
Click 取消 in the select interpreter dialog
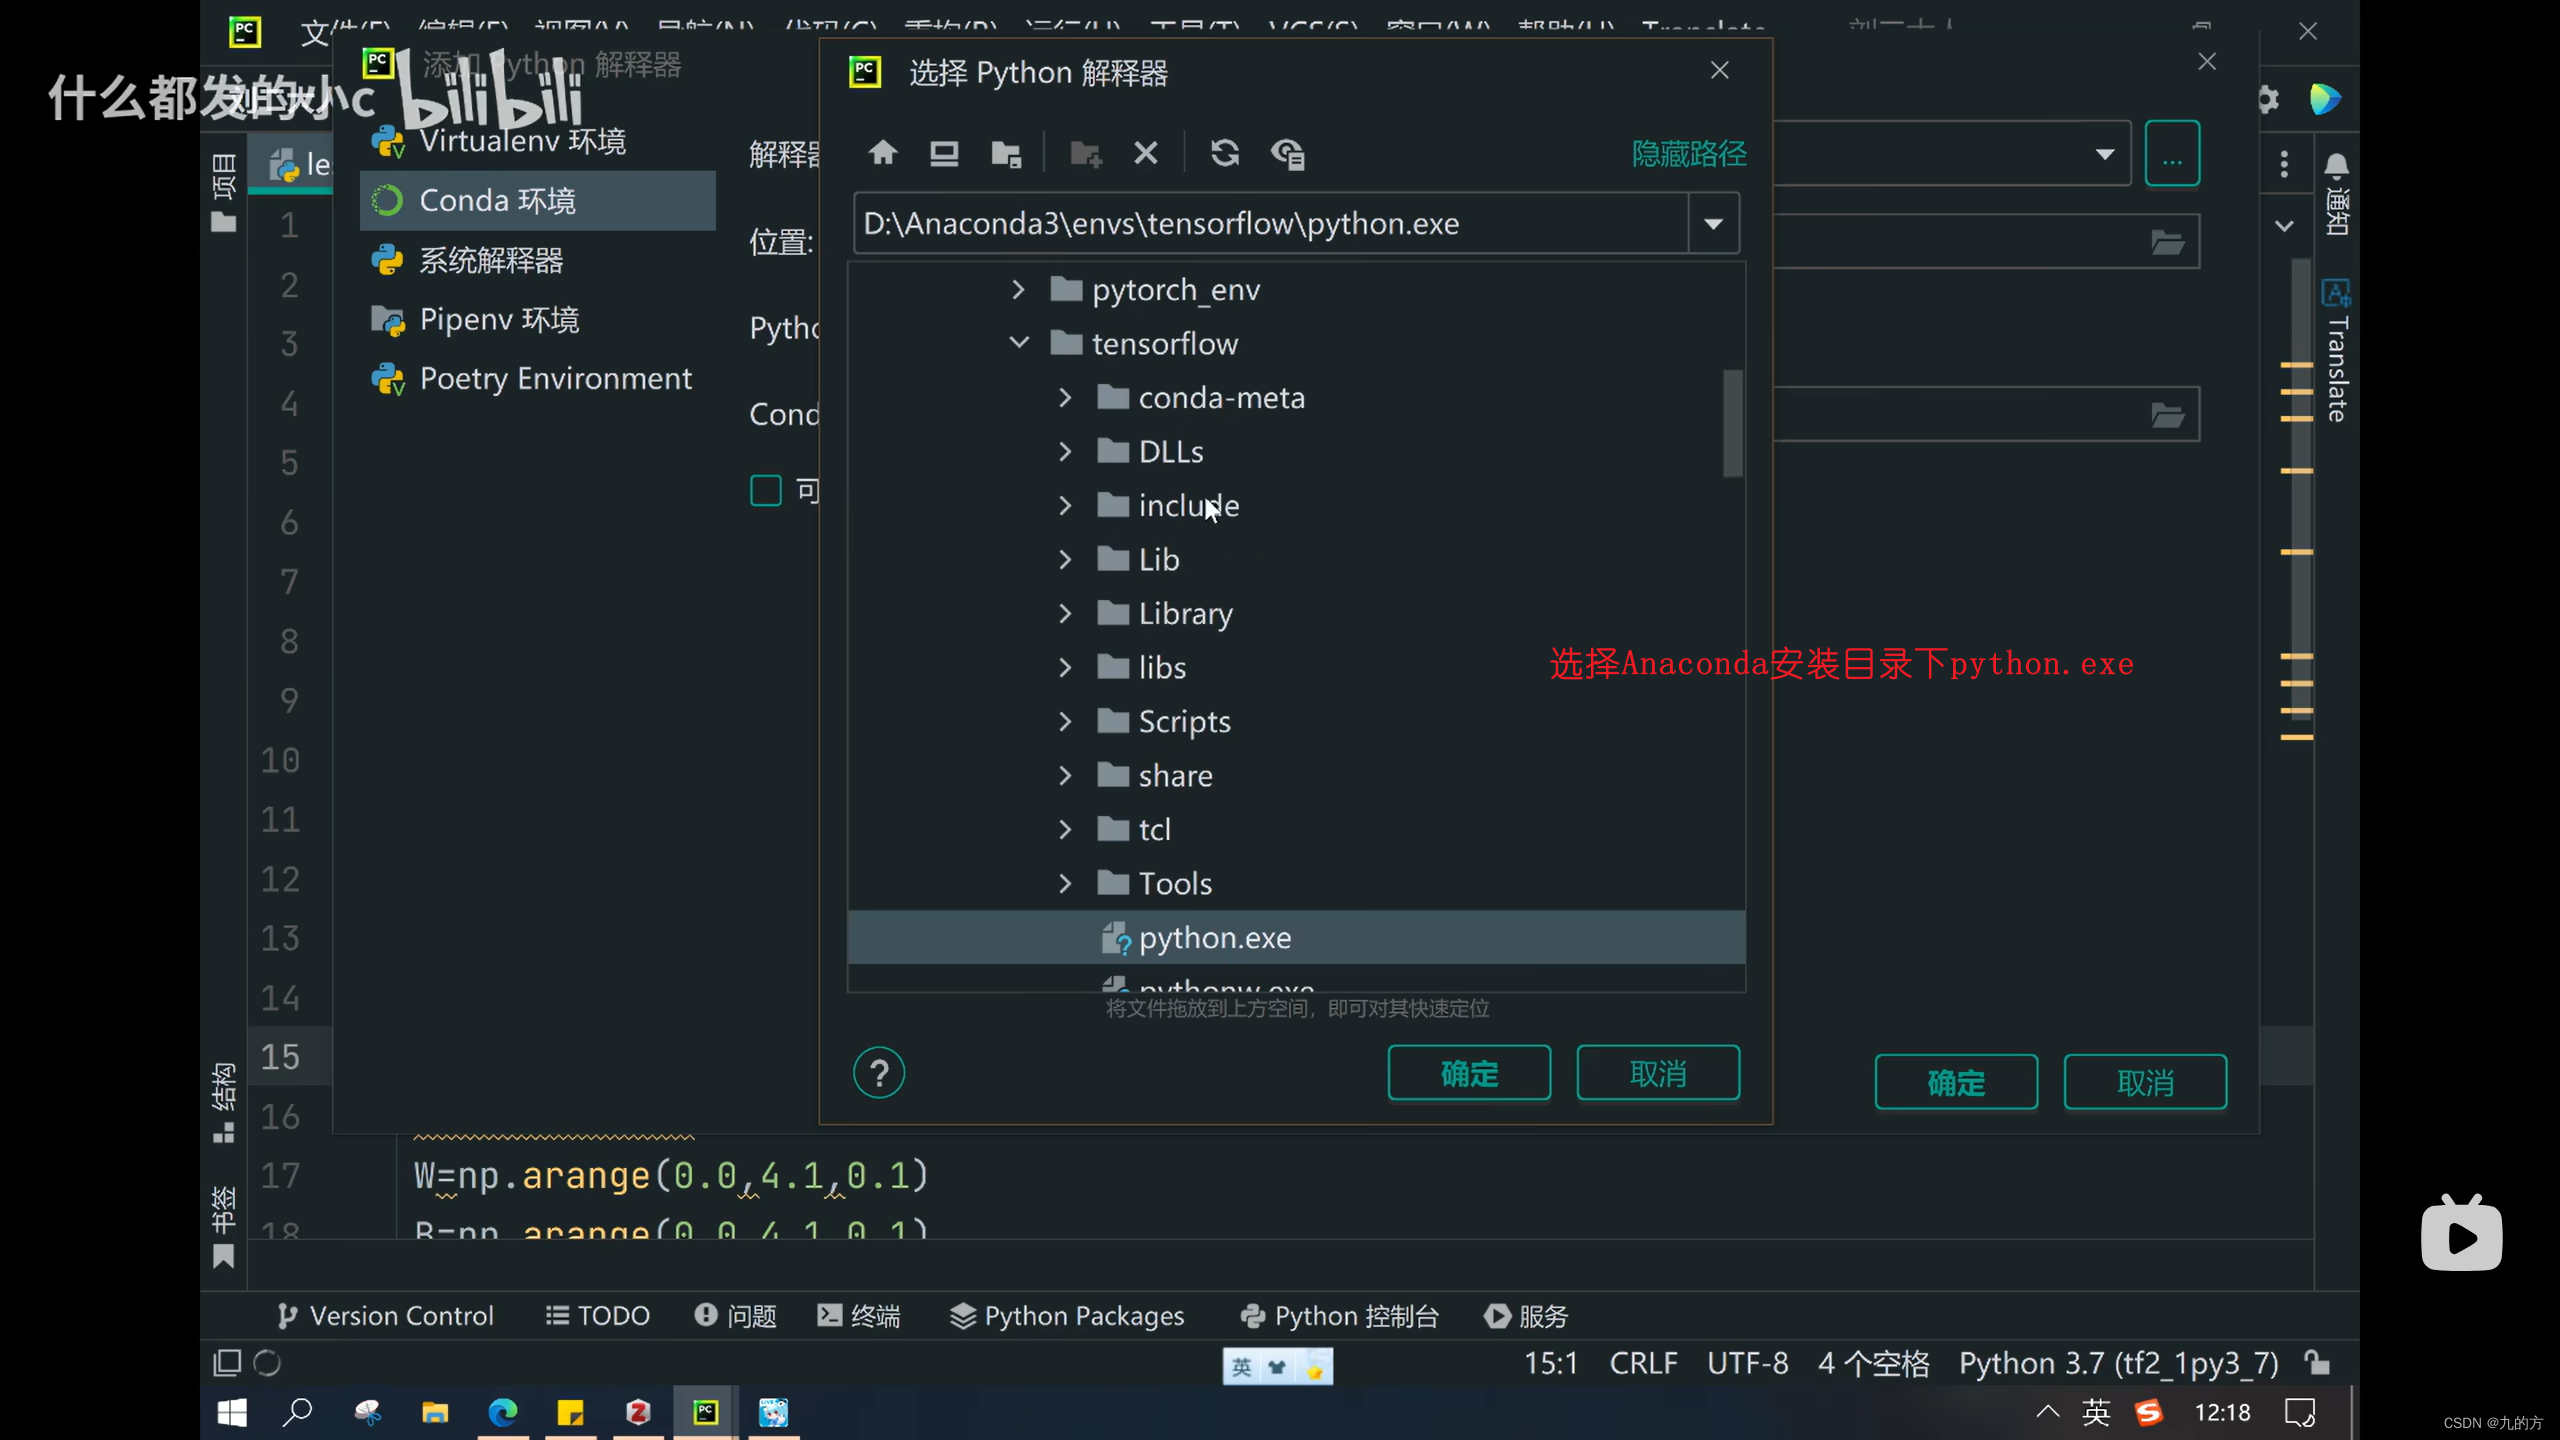point(1658,1073)
